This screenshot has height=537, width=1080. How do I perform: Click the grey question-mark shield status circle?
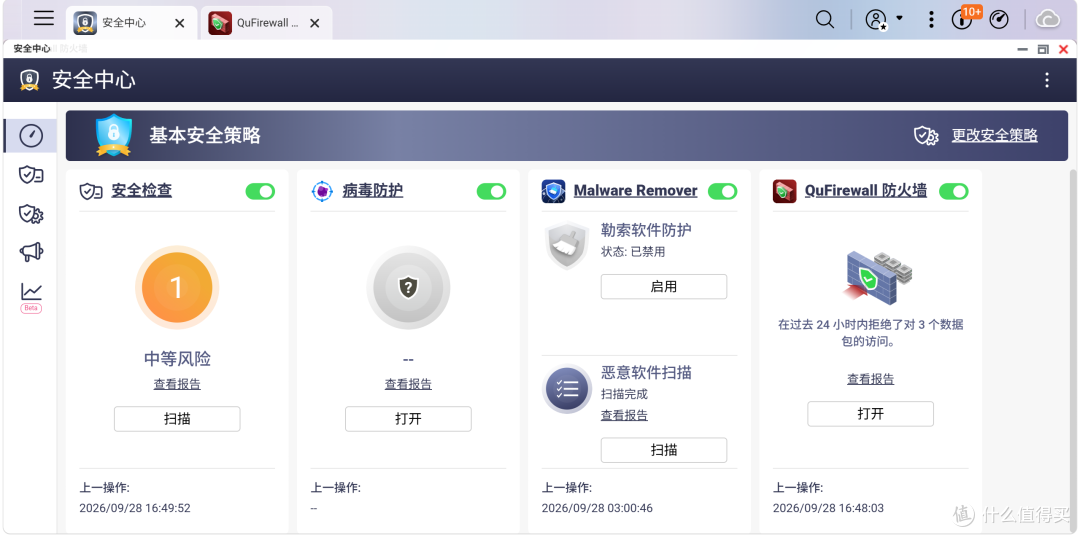(x=408, y=287)
